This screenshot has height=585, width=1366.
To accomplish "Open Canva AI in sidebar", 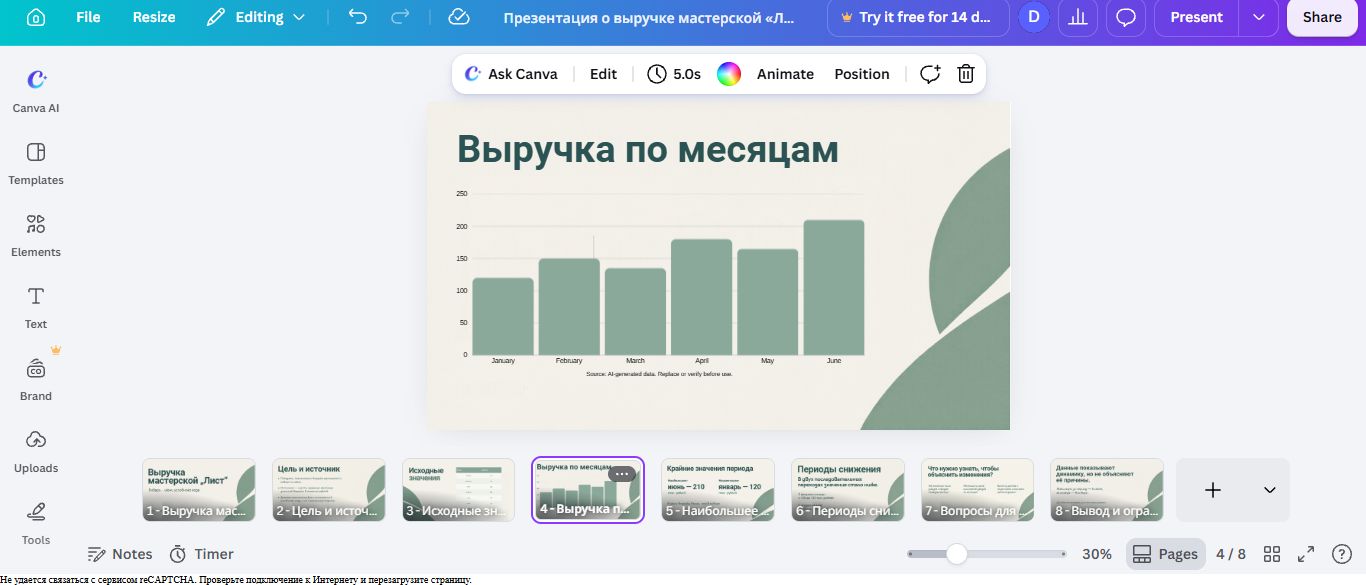I will point(36,90).
